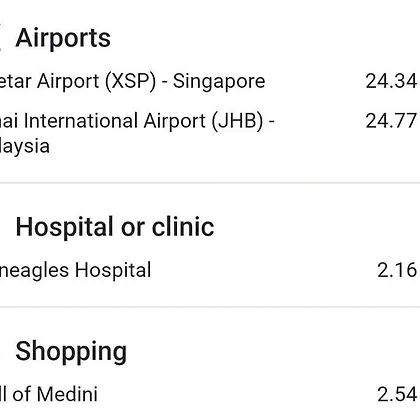Click the wrapped Malaysia text line
This screenshot has width=420, height=420.
[x=25, y=146]
